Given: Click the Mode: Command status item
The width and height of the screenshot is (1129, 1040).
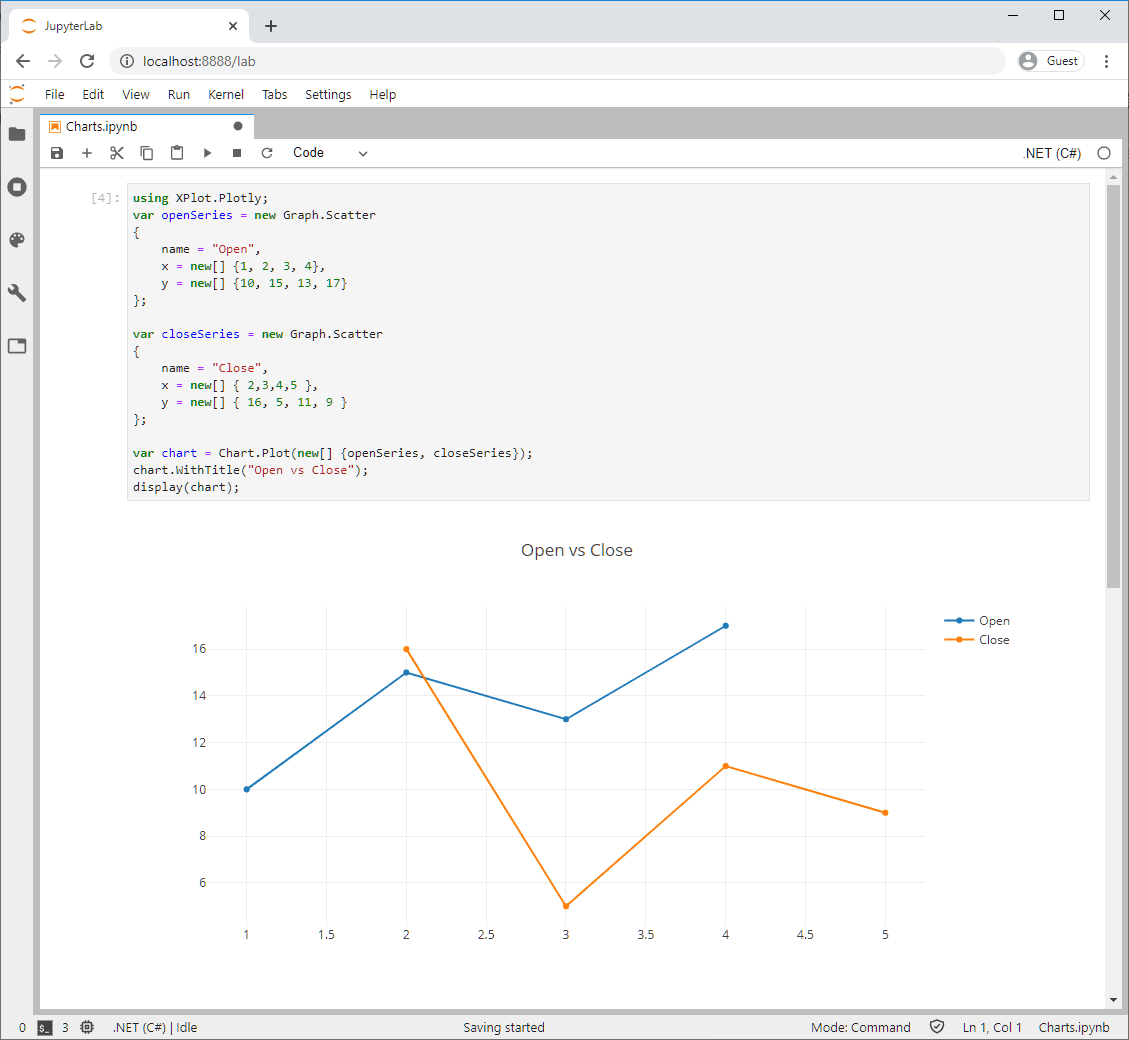Looking at the screenshot, I should [860, 1028].
